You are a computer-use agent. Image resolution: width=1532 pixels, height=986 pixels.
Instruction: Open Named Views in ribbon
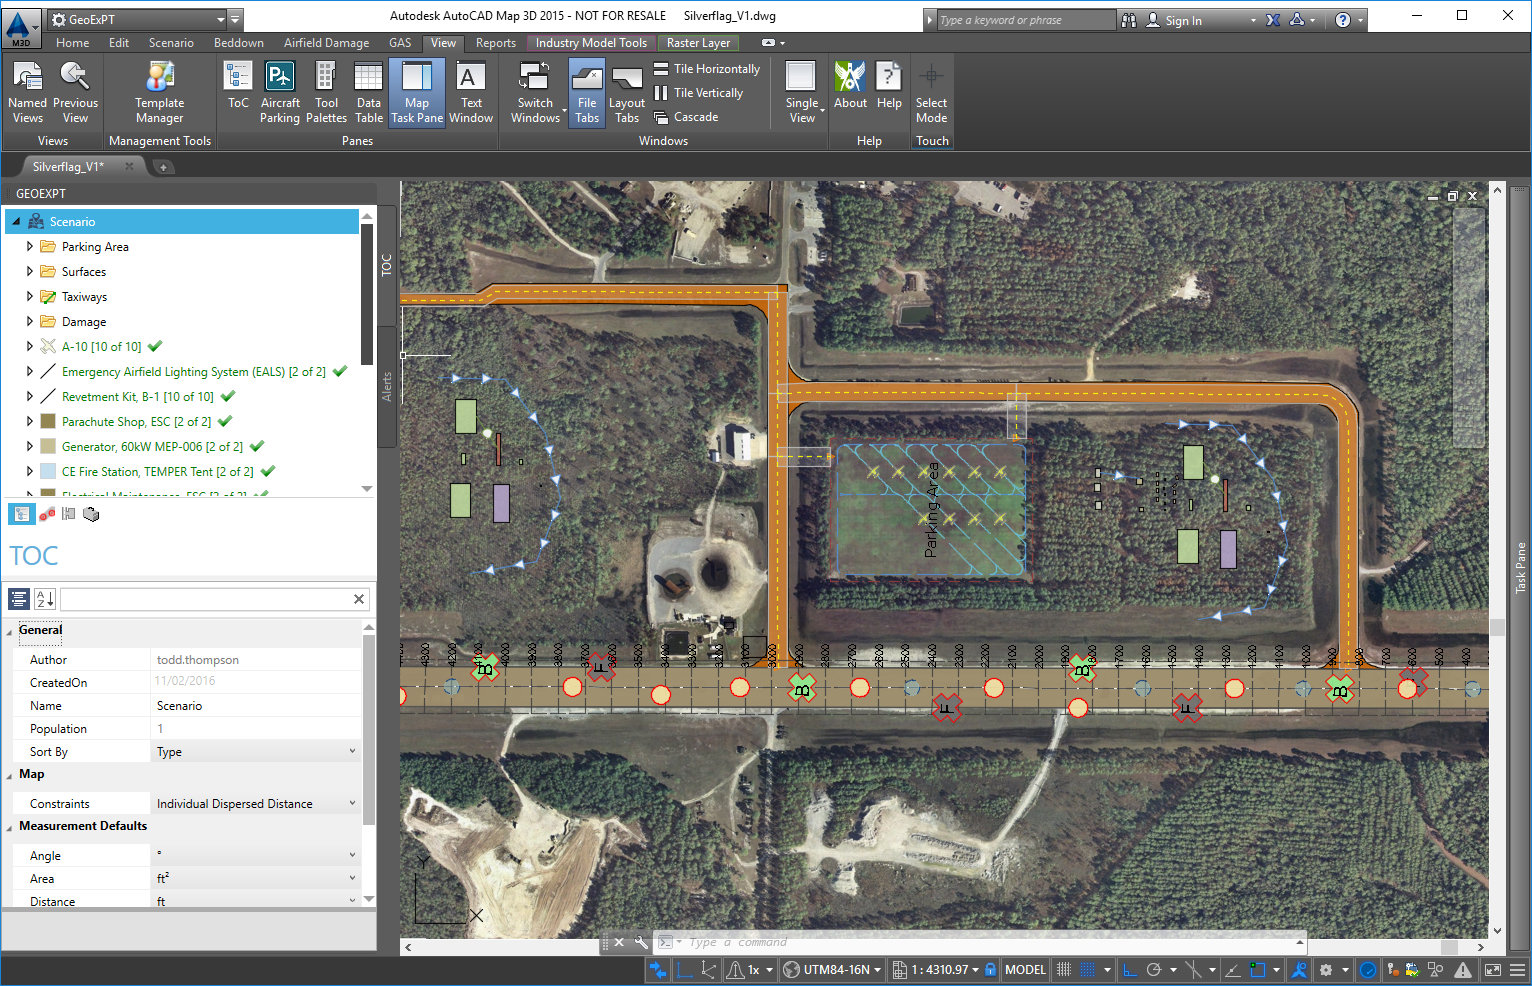click(27, 92)
